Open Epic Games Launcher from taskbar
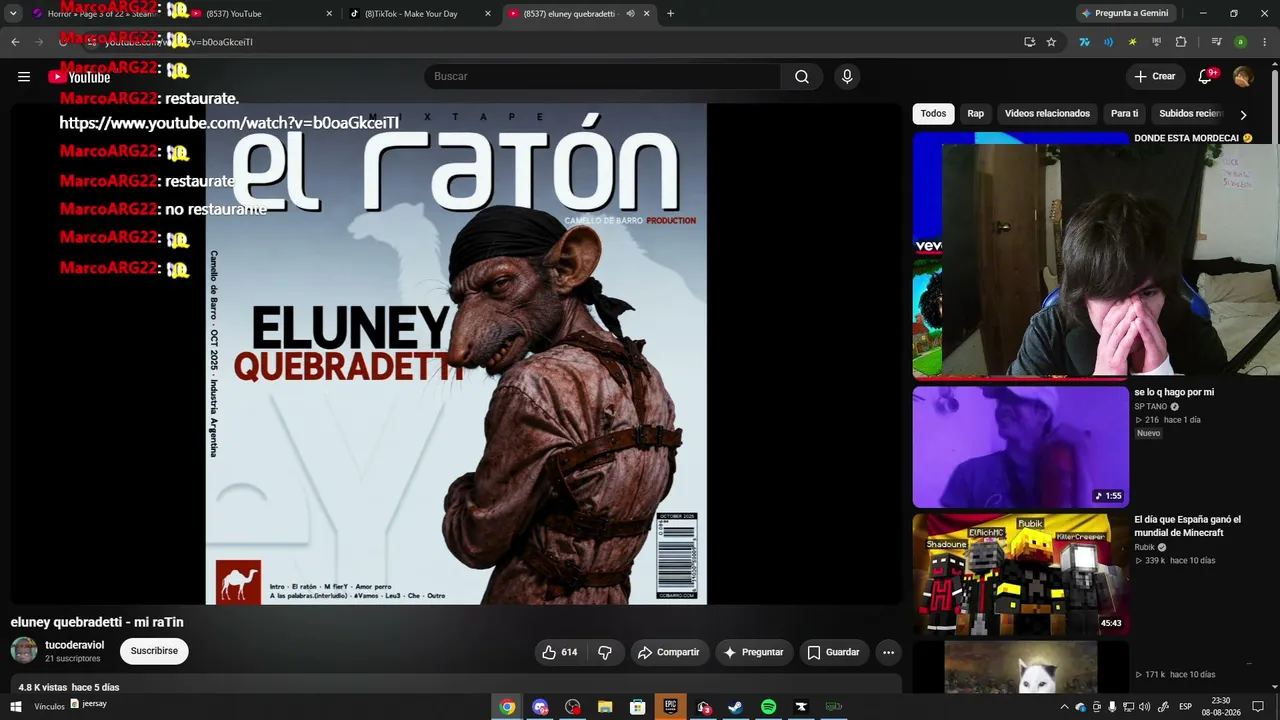Viewport: 1280px width, 720px height. click(x=670, y=707)
